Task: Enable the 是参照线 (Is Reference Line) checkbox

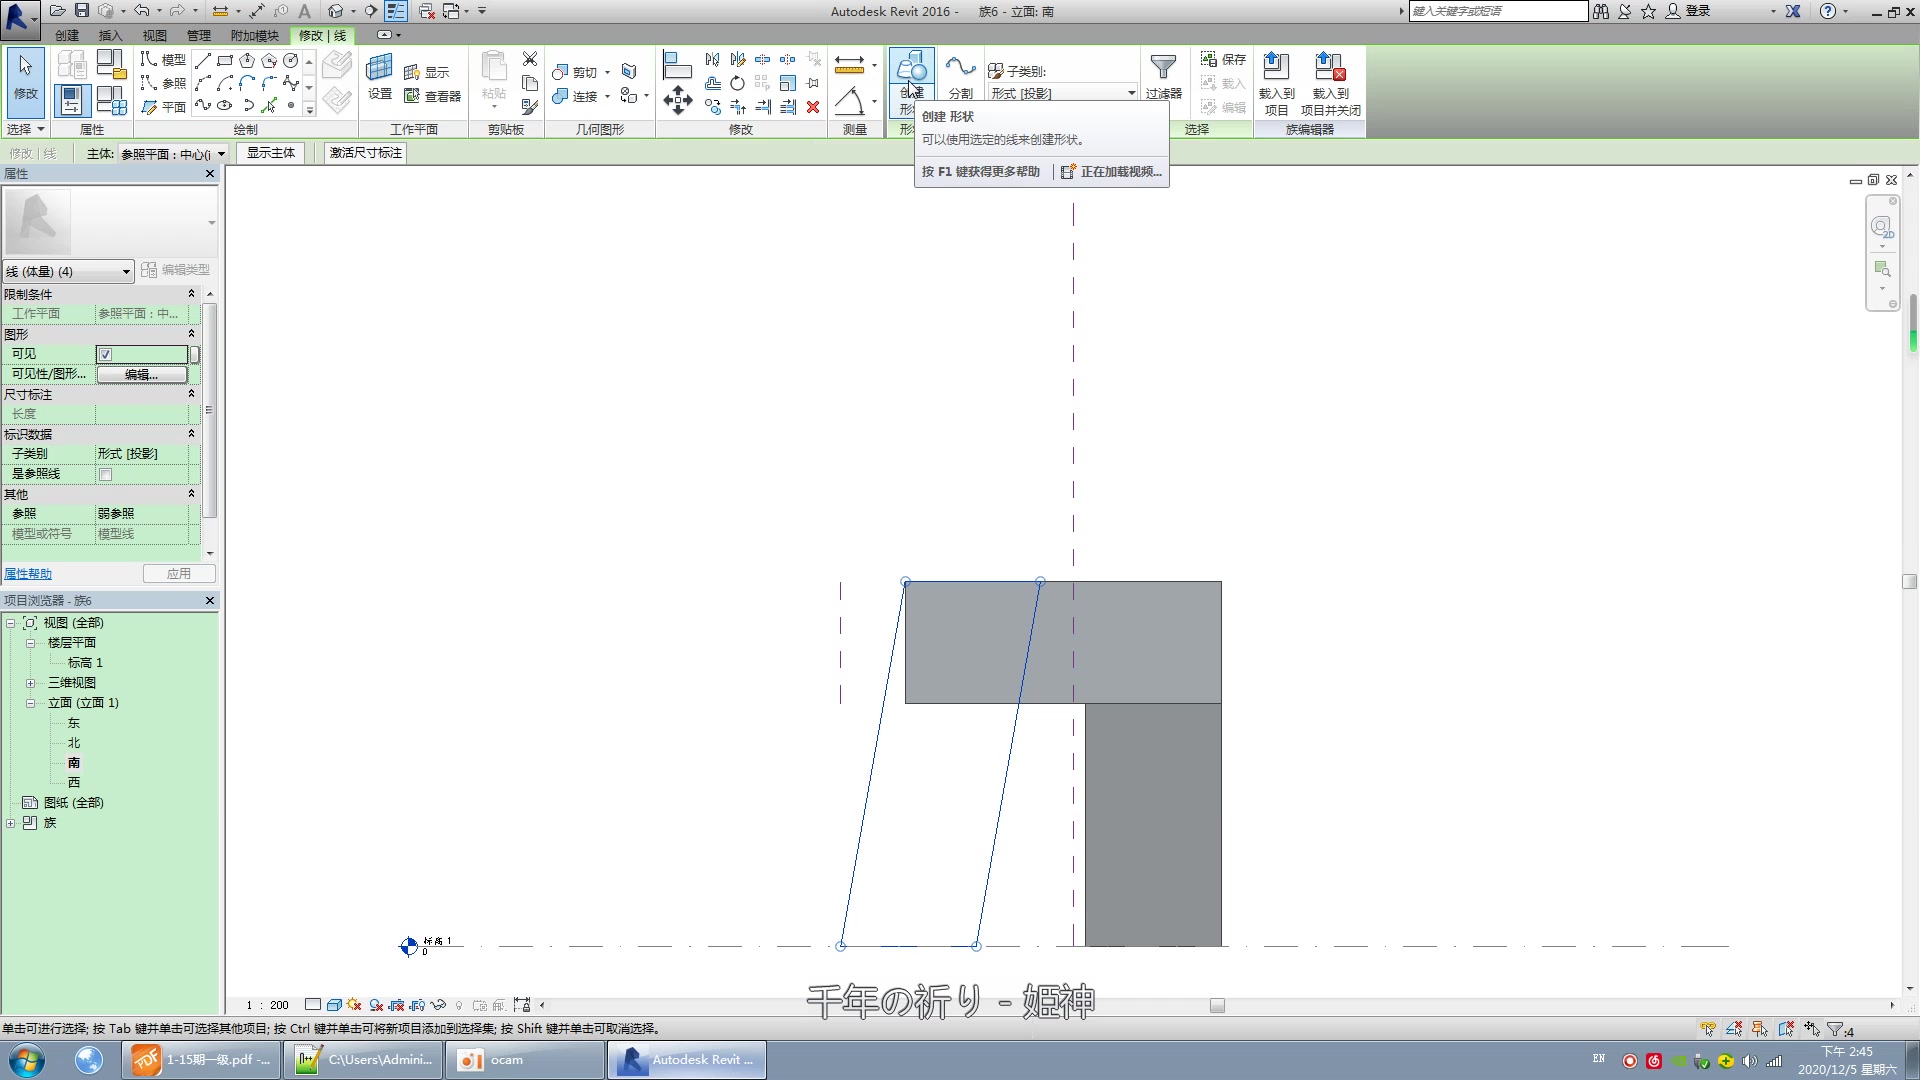Action: [x=105, y=473]
